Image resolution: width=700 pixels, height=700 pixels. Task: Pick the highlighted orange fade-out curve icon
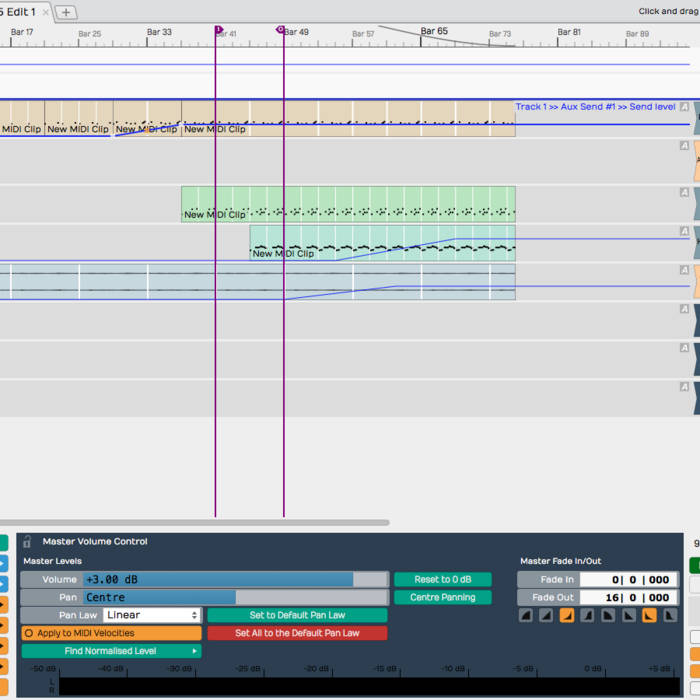tap(647, 616)
